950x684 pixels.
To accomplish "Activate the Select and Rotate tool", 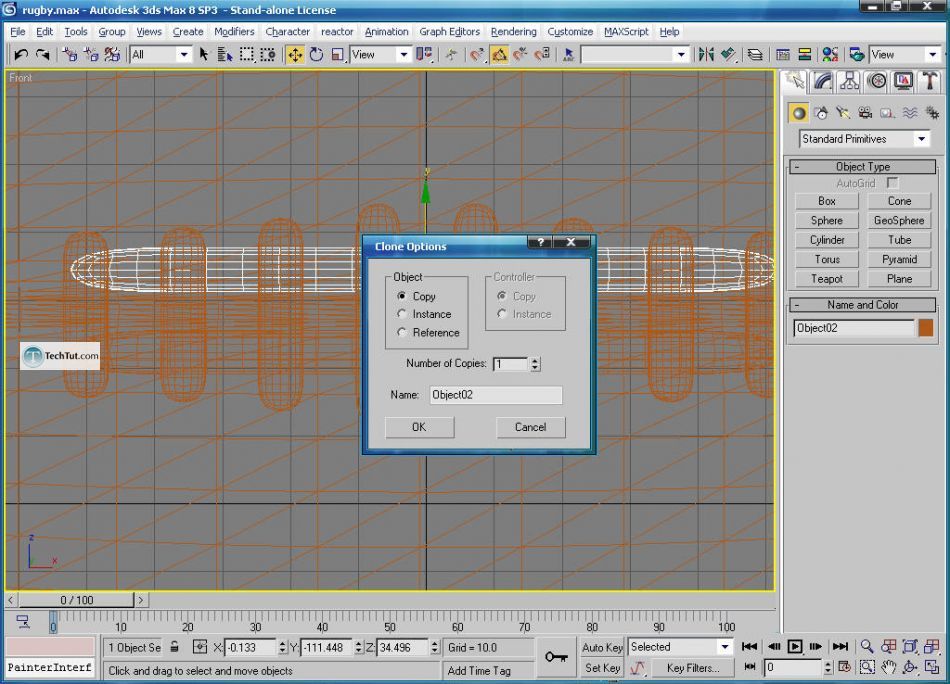I will (316, 55).
